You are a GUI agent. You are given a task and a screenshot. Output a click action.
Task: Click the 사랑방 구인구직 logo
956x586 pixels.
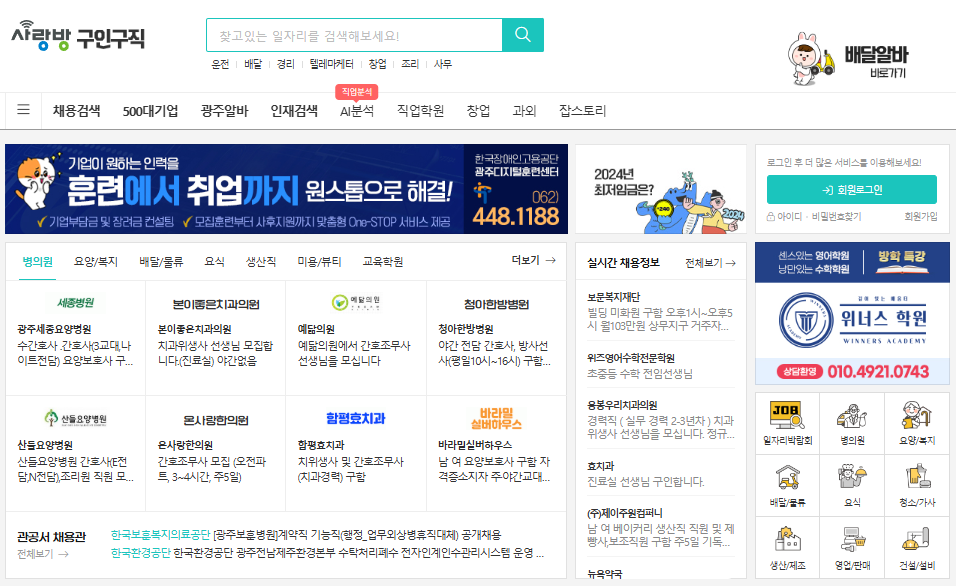(77, 36)
